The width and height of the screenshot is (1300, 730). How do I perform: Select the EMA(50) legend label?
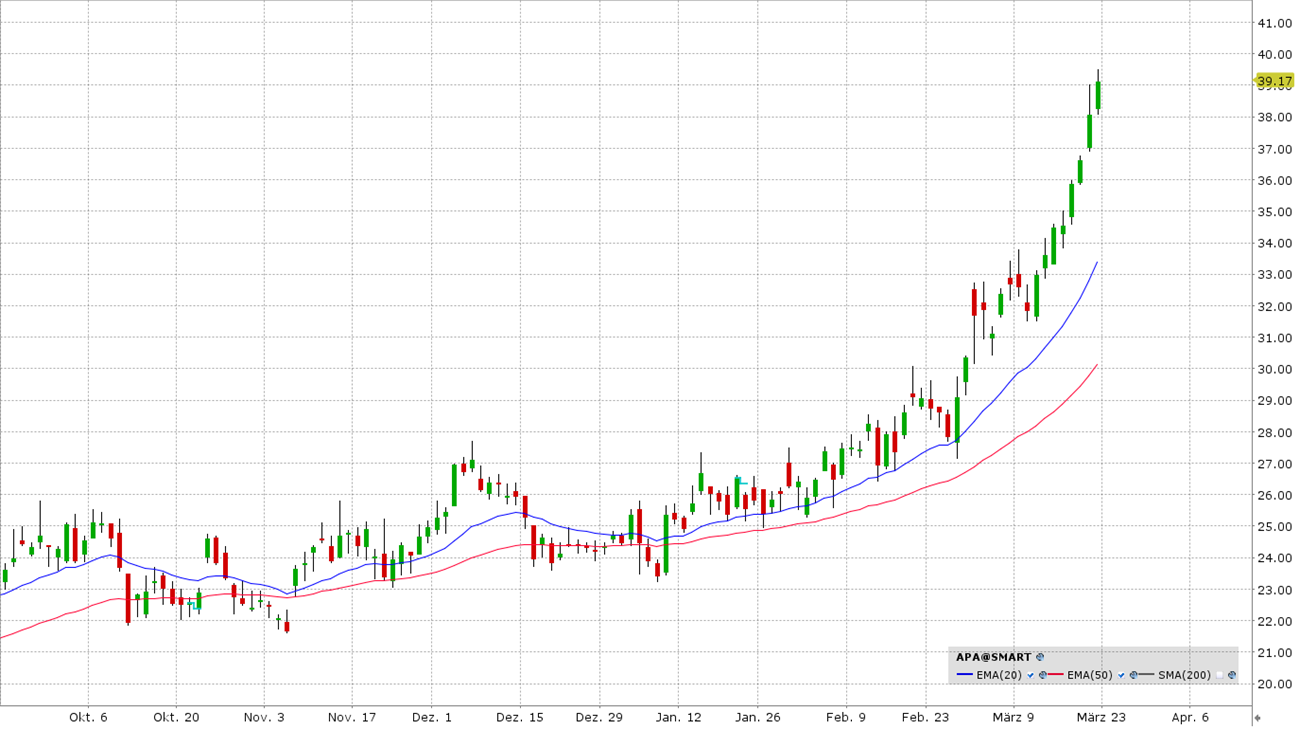pyautogui.click(x=1090, y=675)
